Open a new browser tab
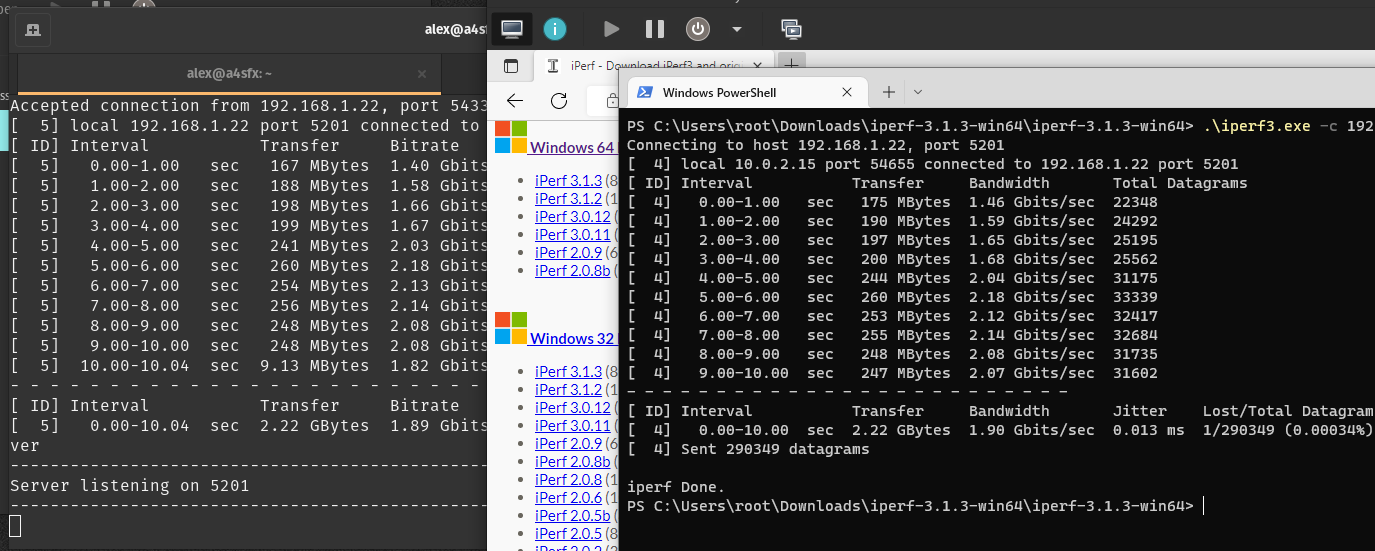This screenshot has height=551, width=1375. pos(790,65)
